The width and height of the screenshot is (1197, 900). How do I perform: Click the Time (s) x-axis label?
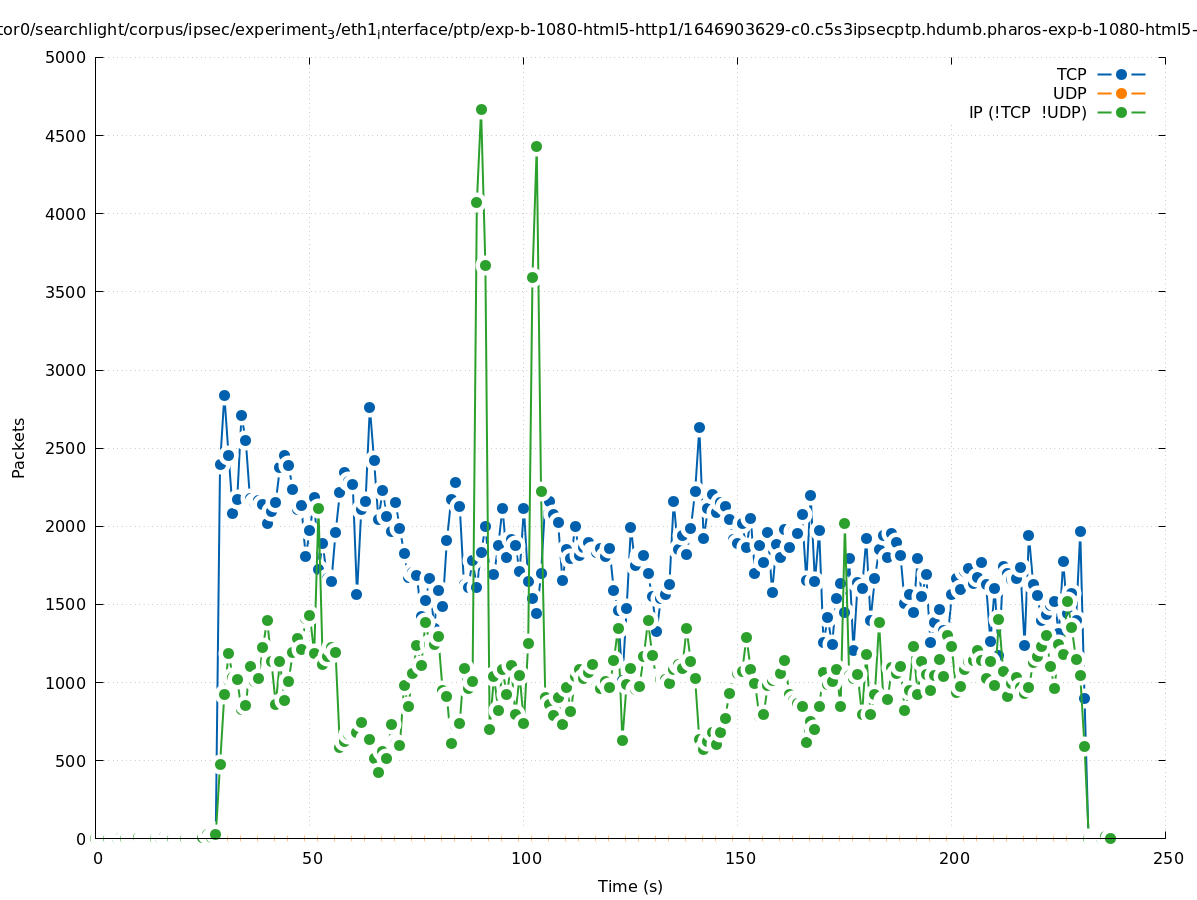tap(630, 886)
